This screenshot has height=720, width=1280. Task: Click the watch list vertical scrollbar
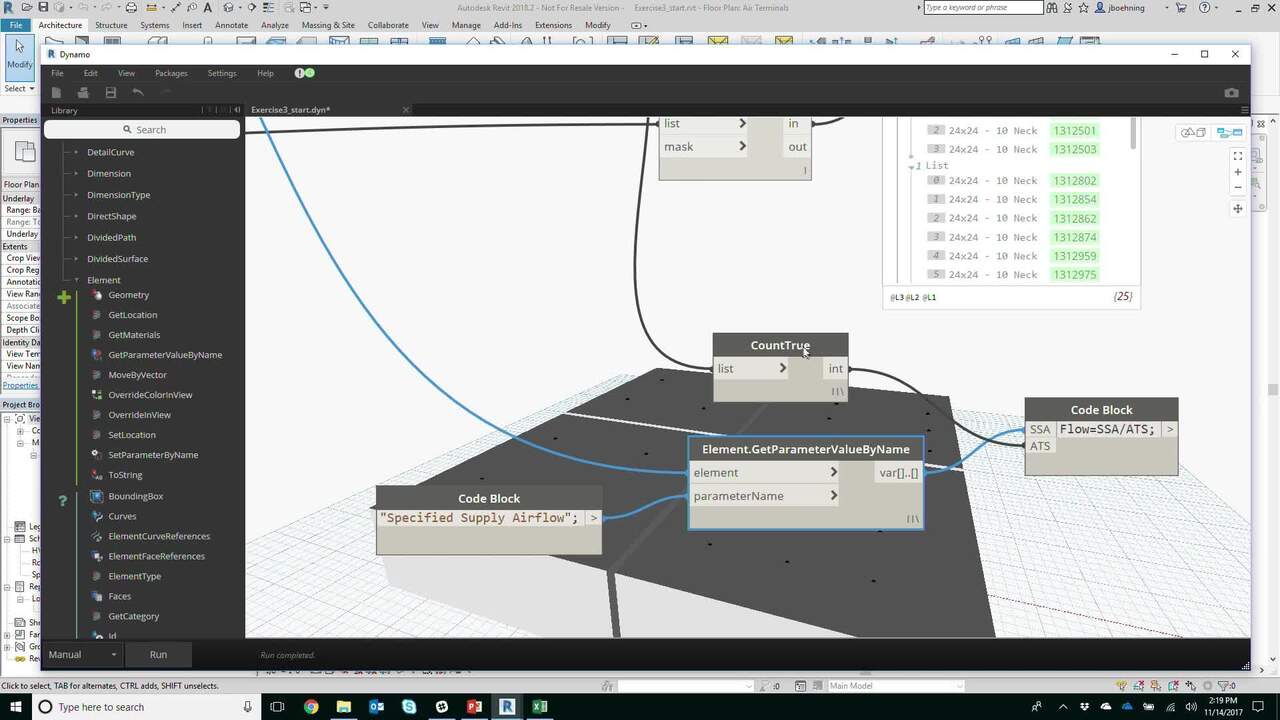tap(1133, 135)
